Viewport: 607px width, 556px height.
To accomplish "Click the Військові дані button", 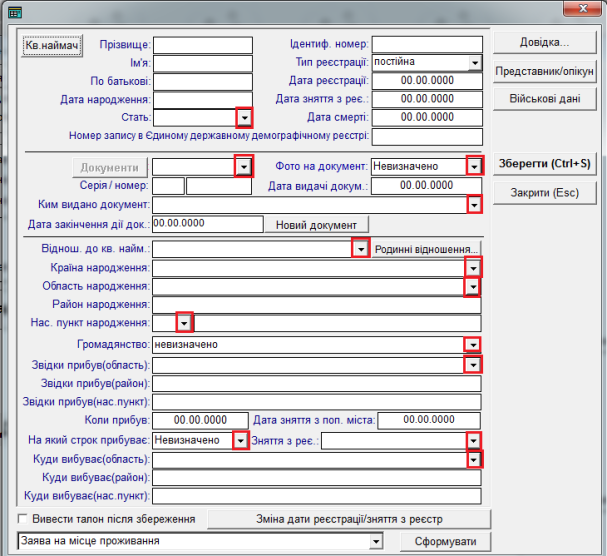I will (544, 99).
